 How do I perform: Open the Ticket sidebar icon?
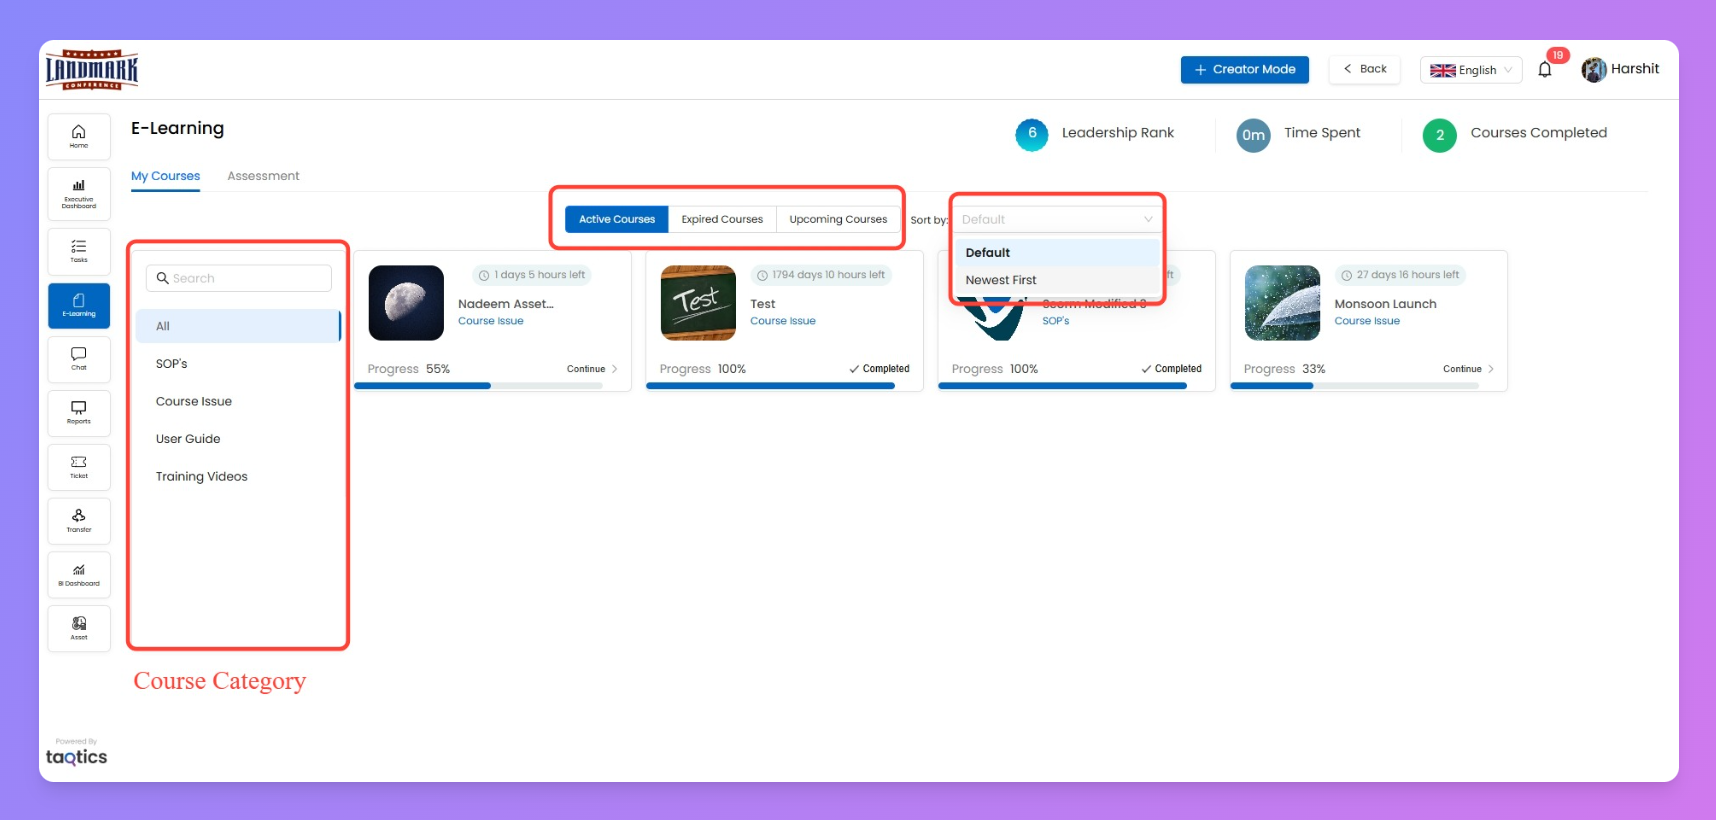tap(79, 467)
